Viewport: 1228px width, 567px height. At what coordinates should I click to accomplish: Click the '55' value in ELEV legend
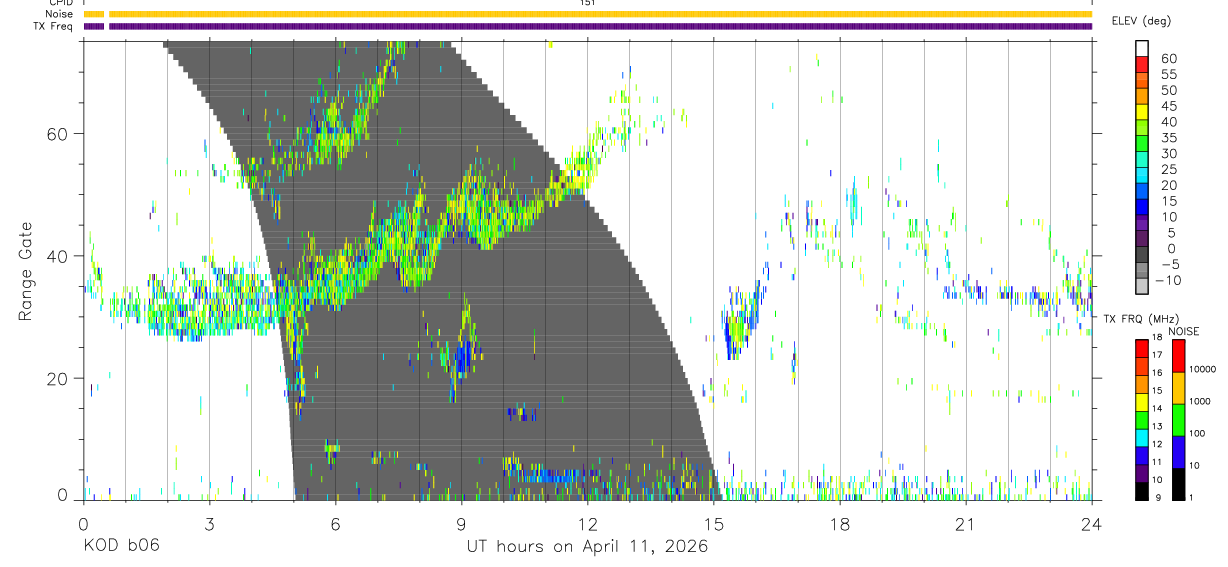pyautogui.click(x=1167, y=73)
